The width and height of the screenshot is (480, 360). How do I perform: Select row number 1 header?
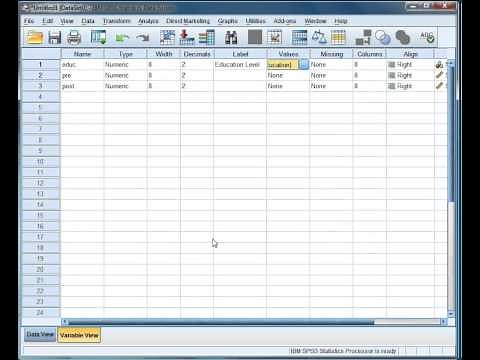point(41,65)
